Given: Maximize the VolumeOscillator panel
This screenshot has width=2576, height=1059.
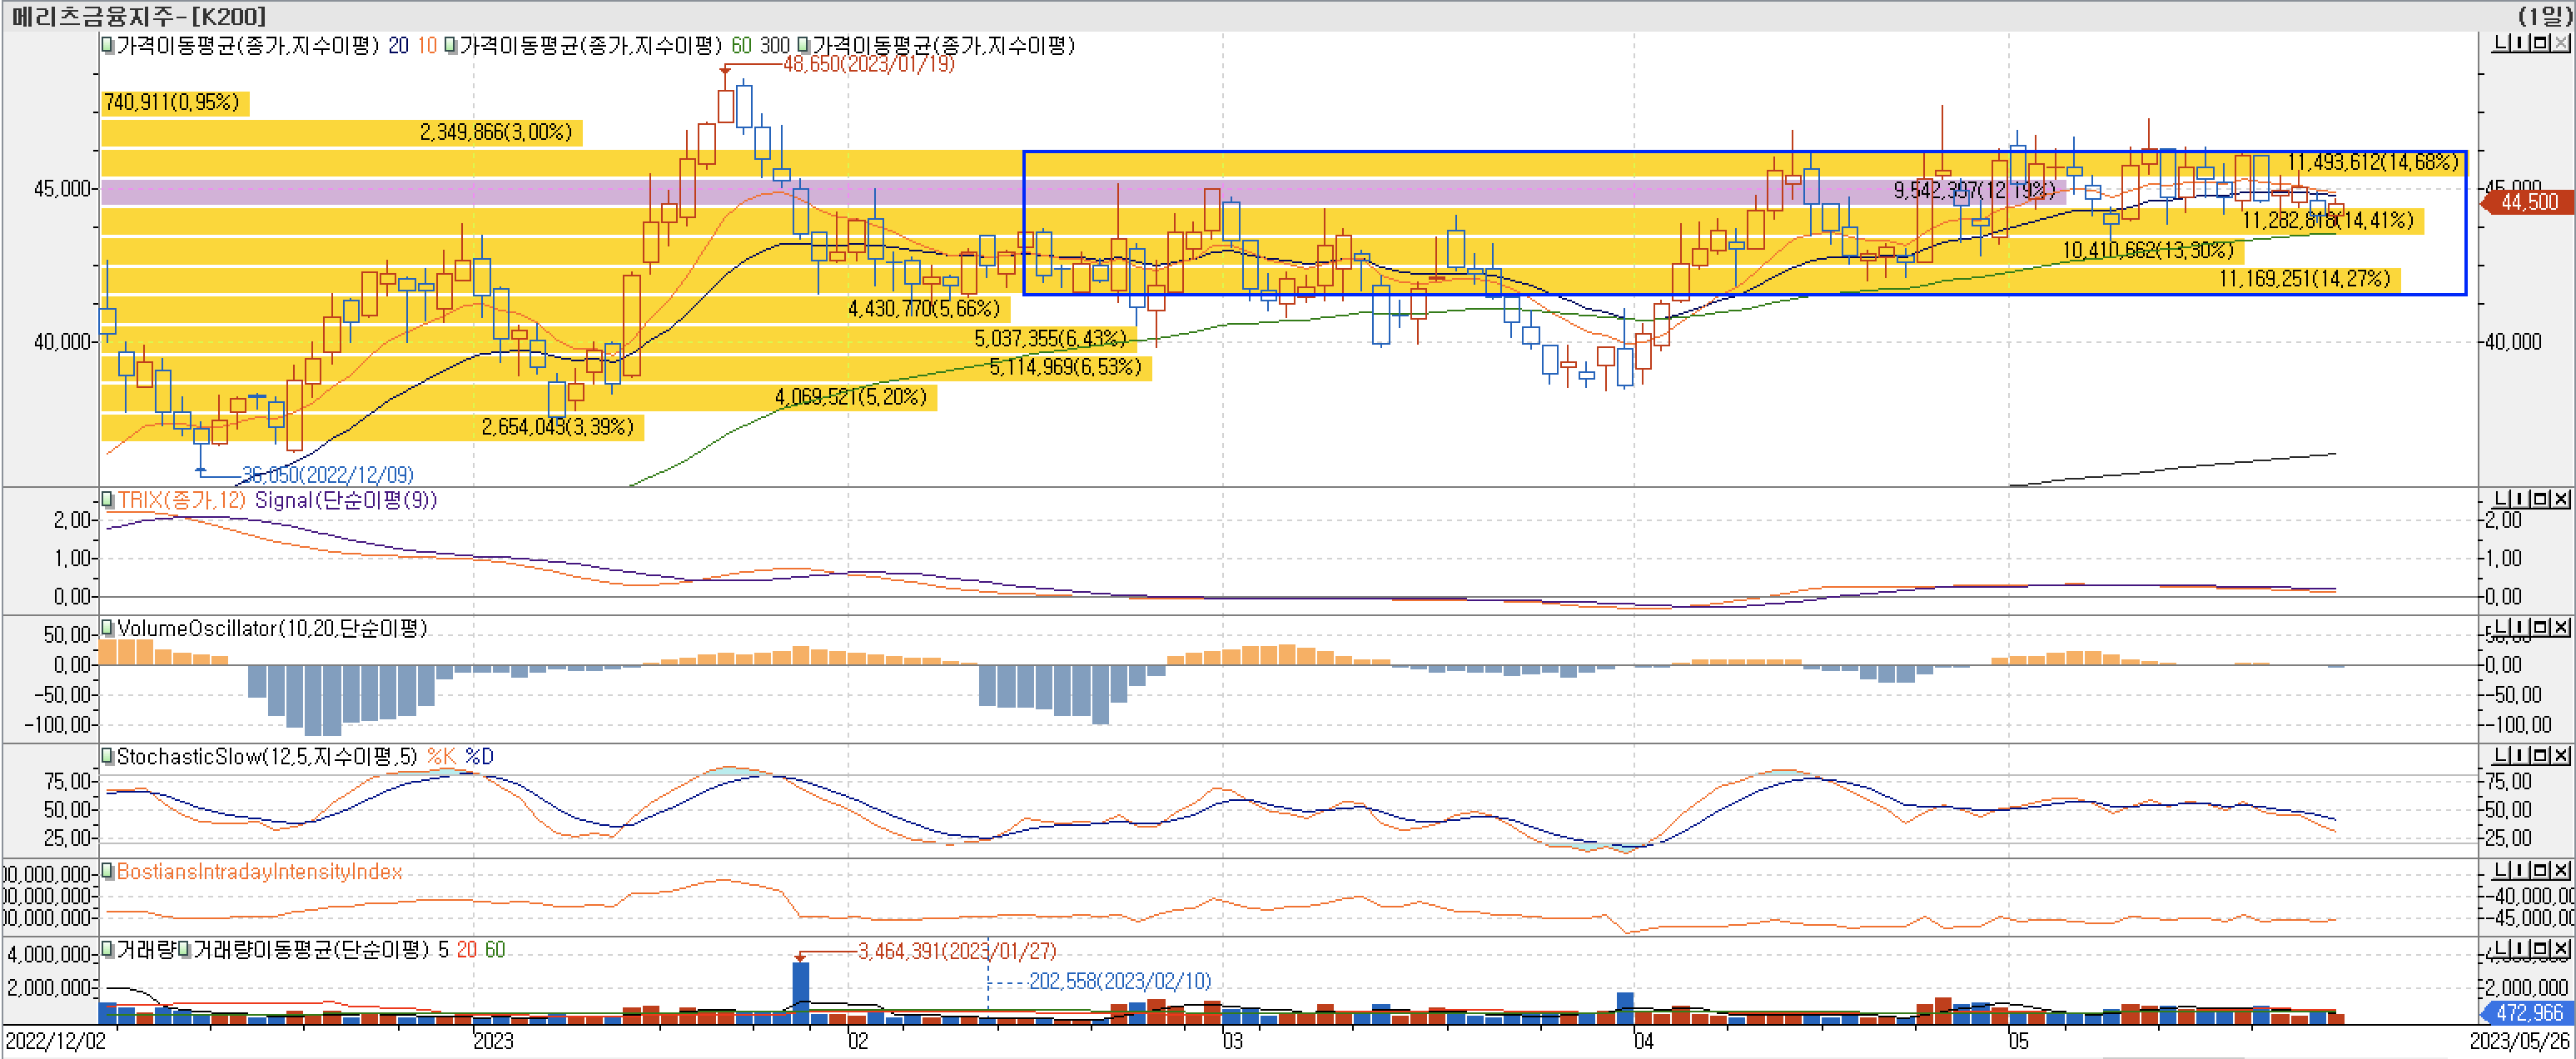Looking at the screenshot, I should point(2540,626).
